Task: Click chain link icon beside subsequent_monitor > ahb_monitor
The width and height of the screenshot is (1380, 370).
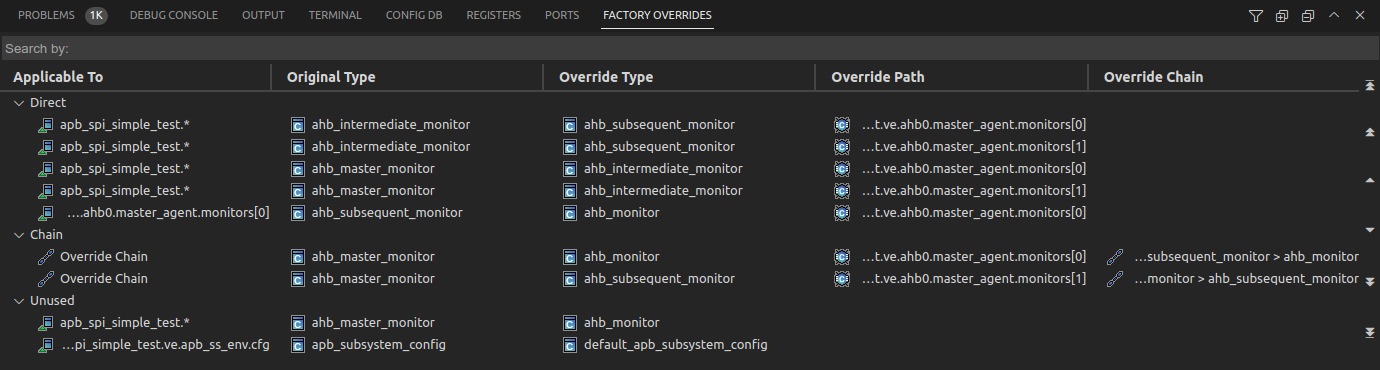Action: pyautogui.click(x=1115, y=257)
